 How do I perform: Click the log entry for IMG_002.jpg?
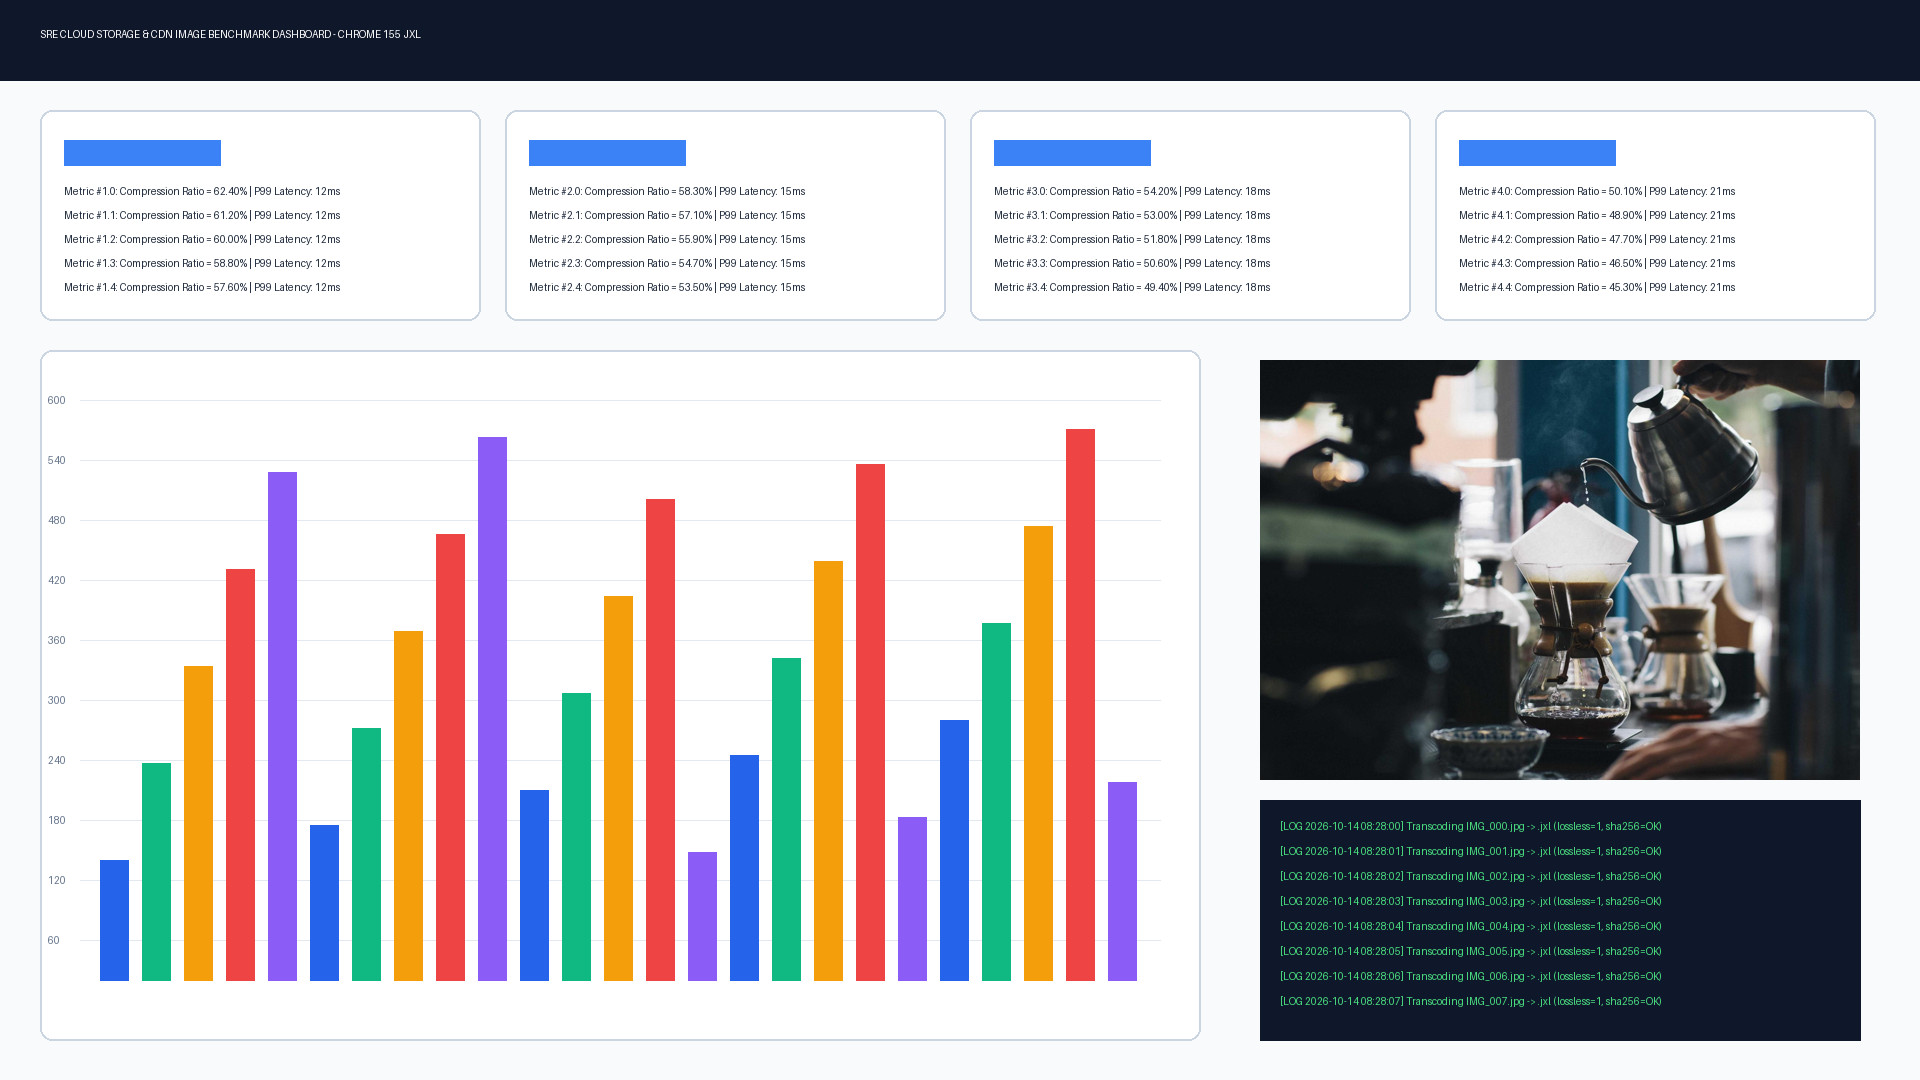coord(1471,876)
